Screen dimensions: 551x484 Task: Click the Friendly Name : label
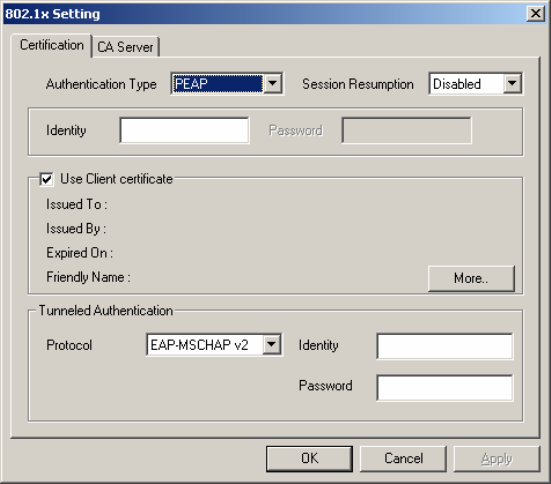(x=88, y=277)
